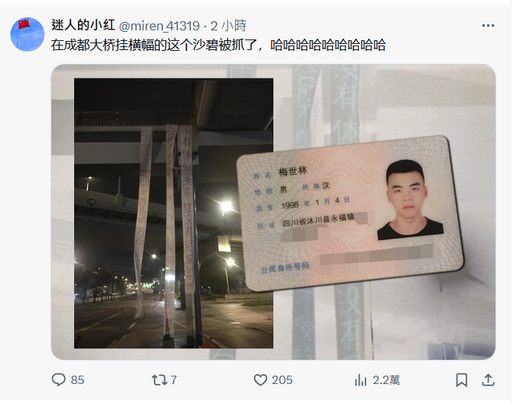Open view analytics bar chart icon
The image size is (524, 403).
point(361,380)
